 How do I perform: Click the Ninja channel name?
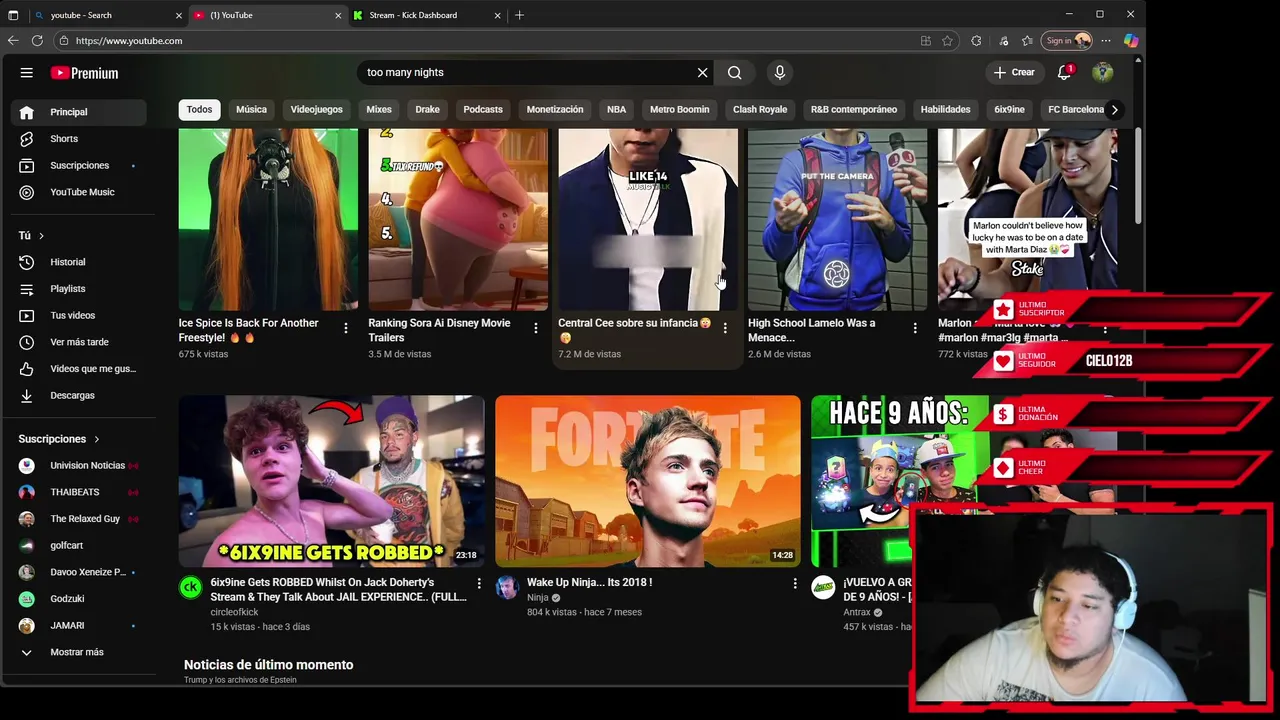coord(538,598)
